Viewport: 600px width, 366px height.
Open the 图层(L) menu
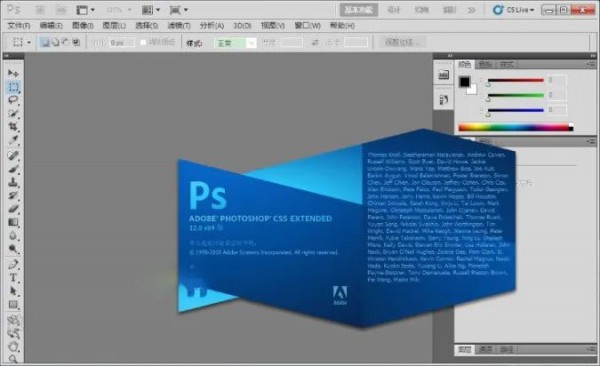coord(114,26)
